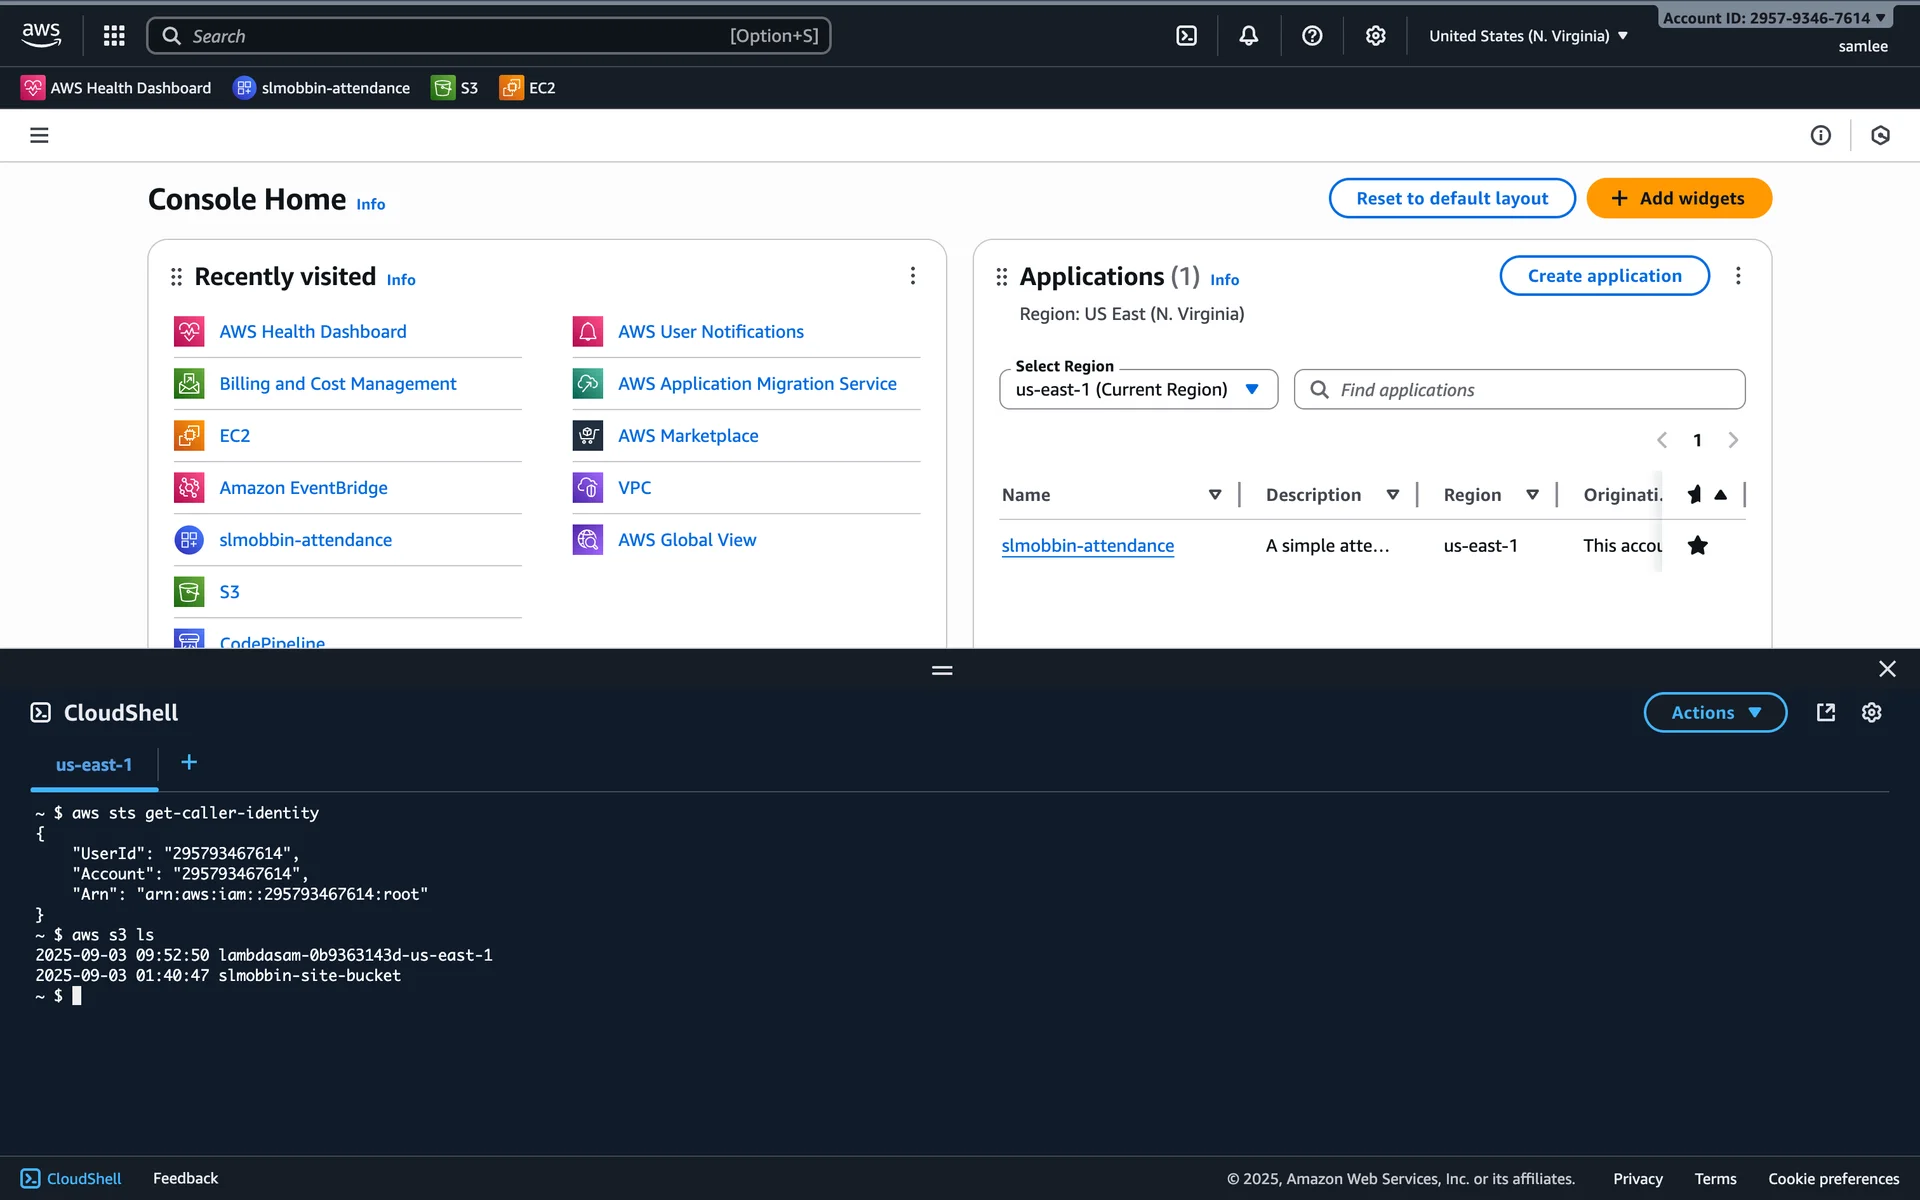Expand the Select Region dropdown

(1138, 389)
